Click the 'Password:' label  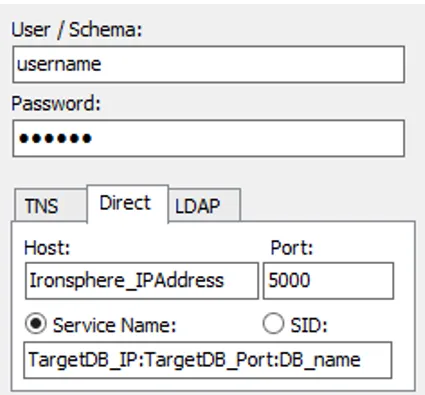[x=56, y=104]
